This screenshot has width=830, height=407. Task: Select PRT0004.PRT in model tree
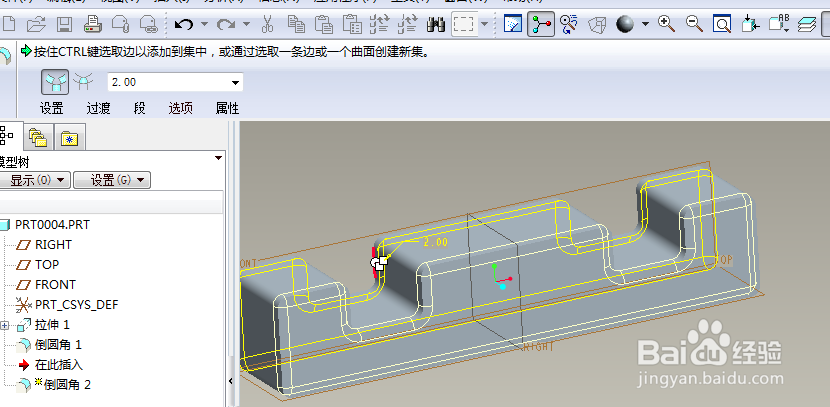(x=52, y=225)
